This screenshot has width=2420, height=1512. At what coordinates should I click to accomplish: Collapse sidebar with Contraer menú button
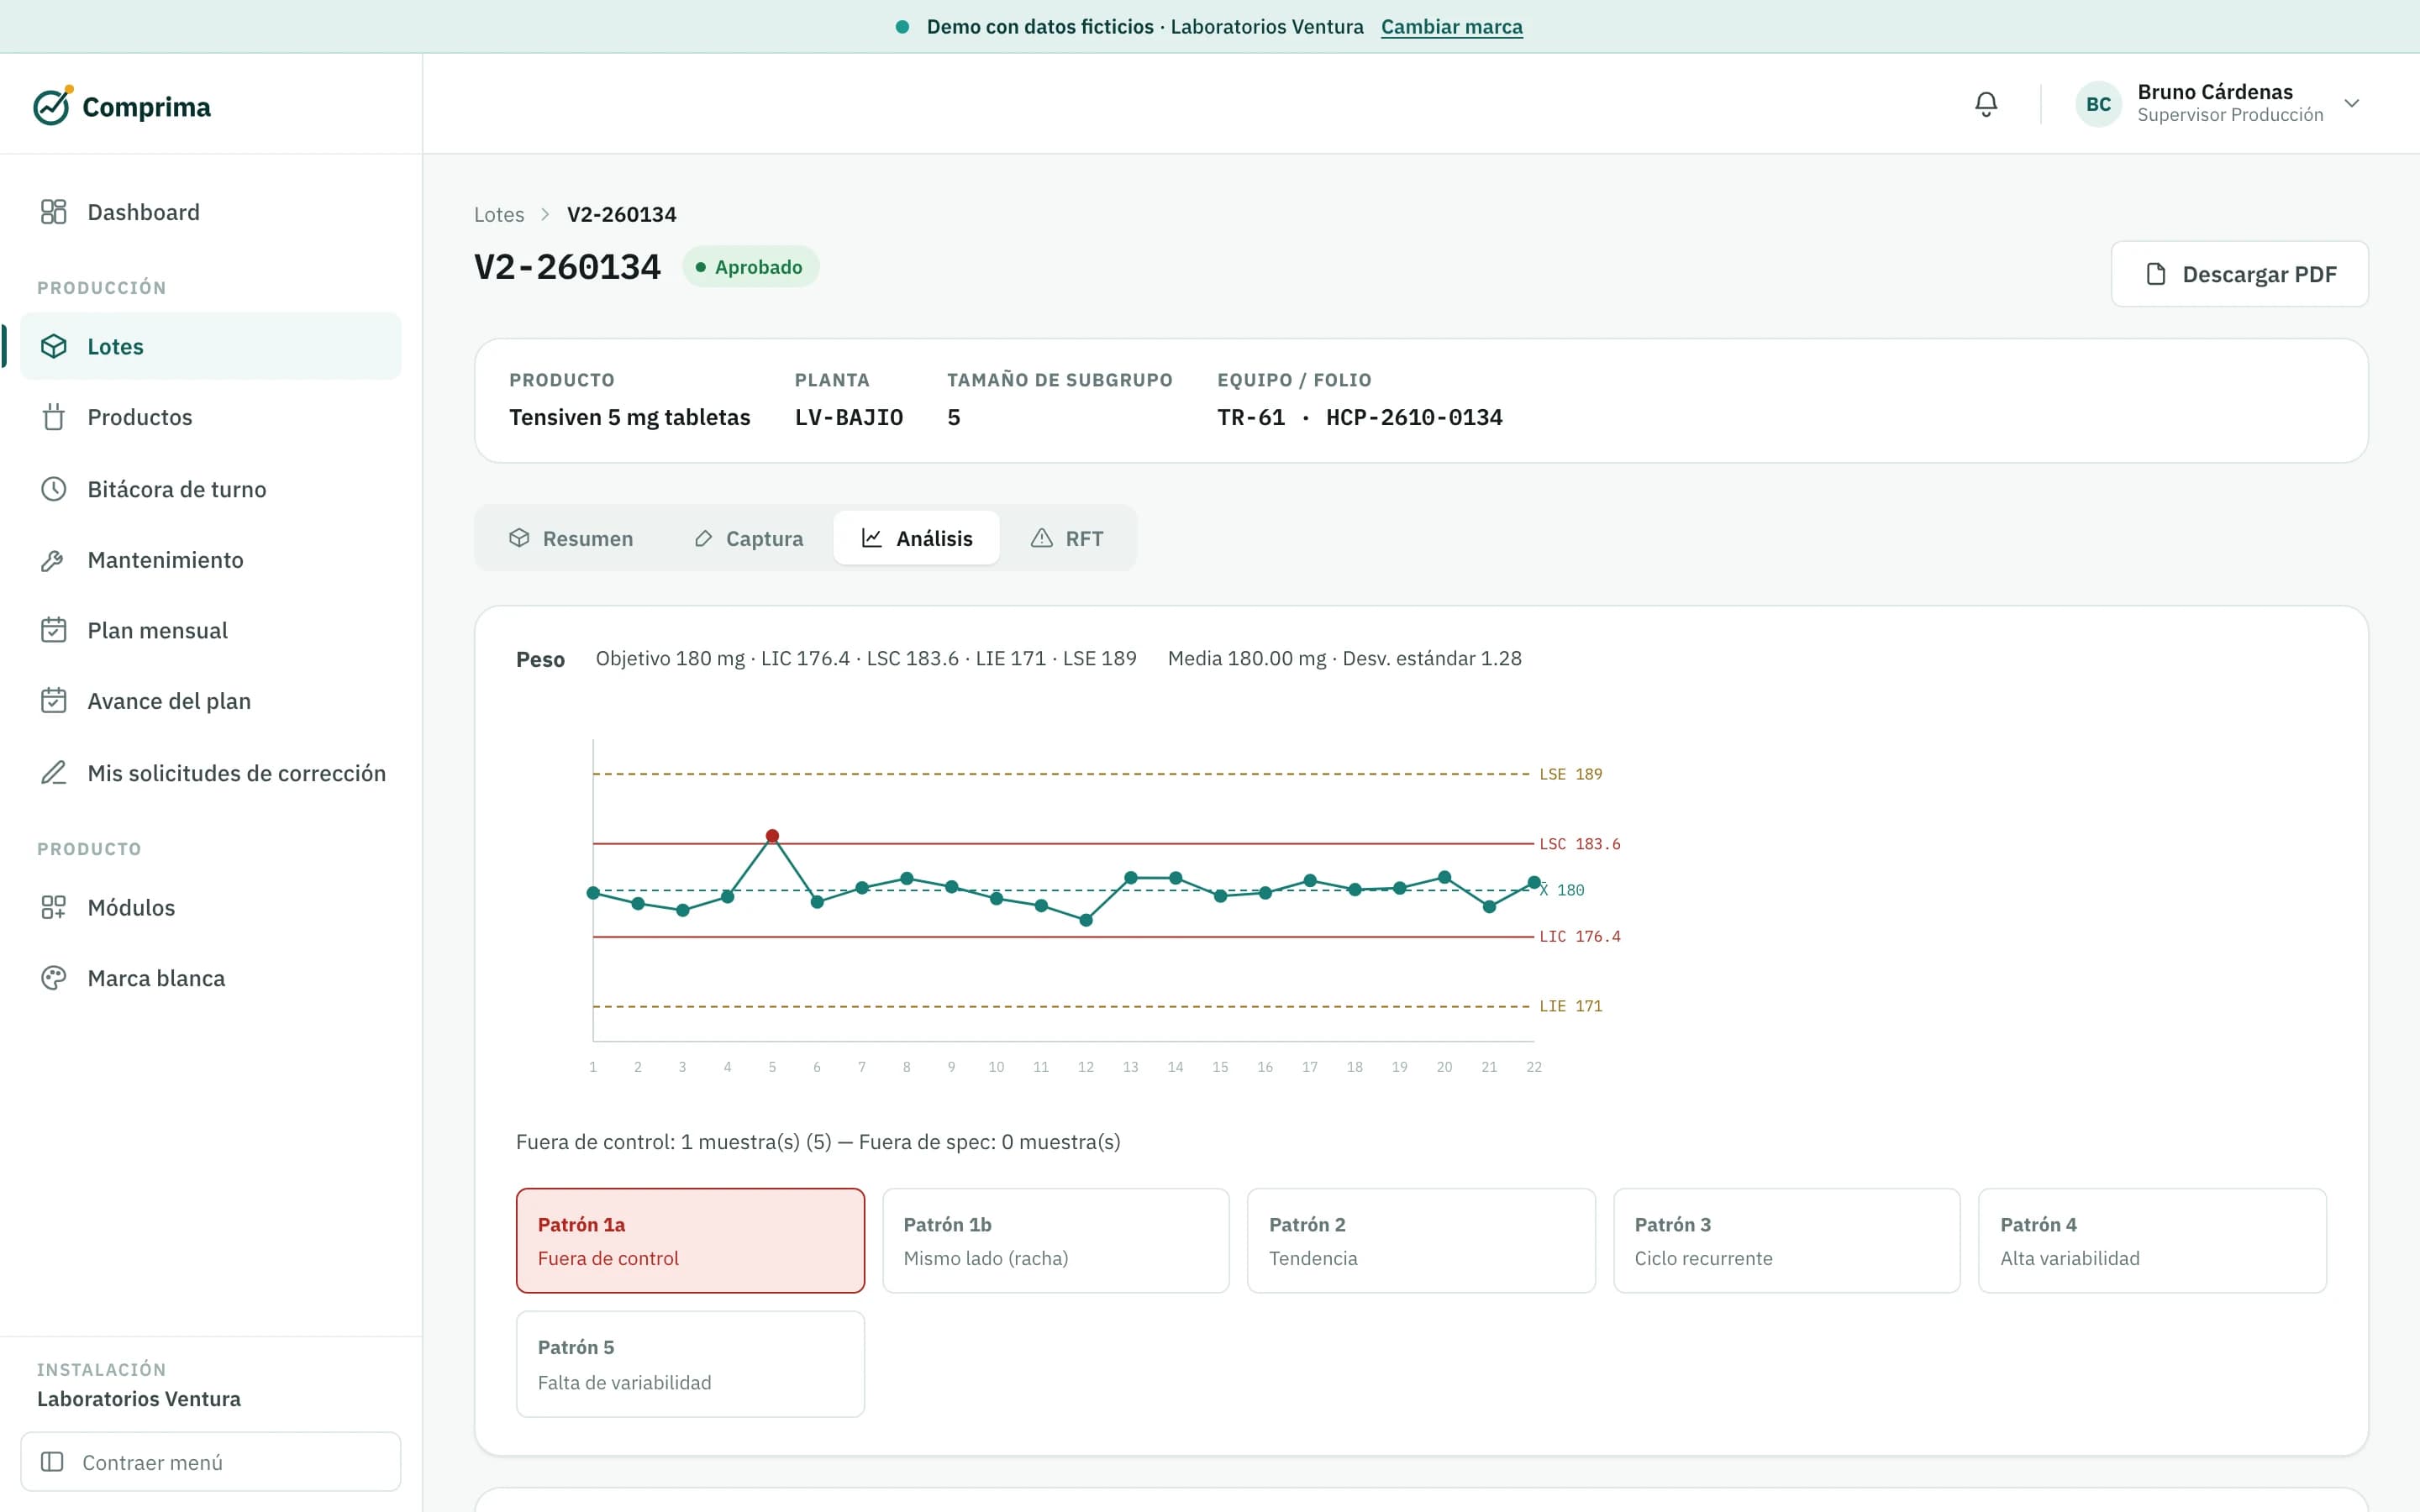211,1462
